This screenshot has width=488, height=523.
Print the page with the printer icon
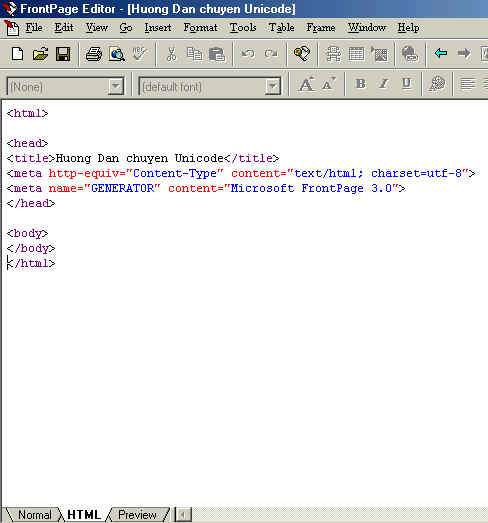[94, 54]
